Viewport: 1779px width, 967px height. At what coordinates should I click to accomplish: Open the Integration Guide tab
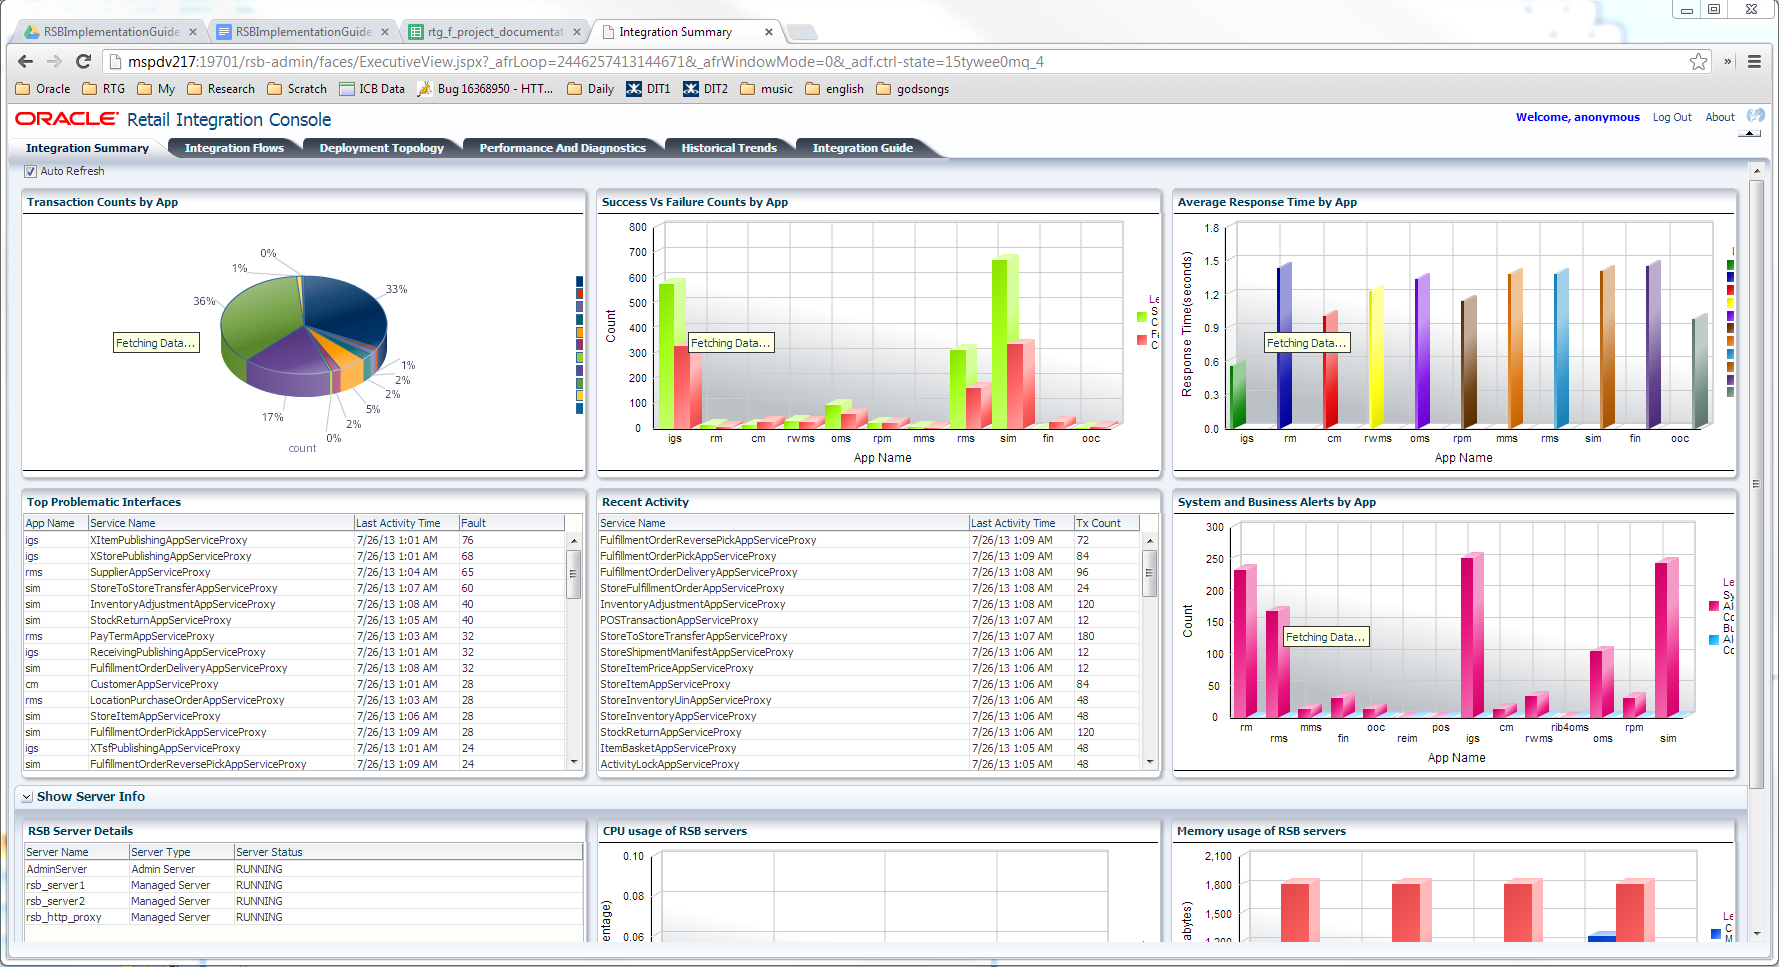pos(862,148)
